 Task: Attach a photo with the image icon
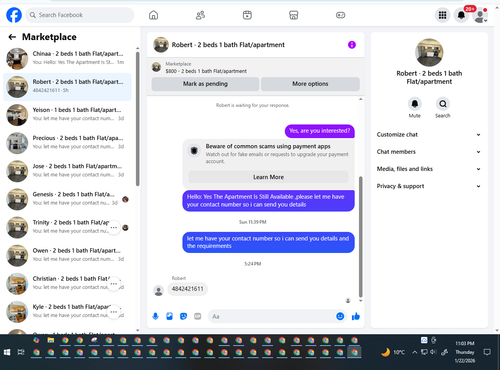[x=169, y=316]
